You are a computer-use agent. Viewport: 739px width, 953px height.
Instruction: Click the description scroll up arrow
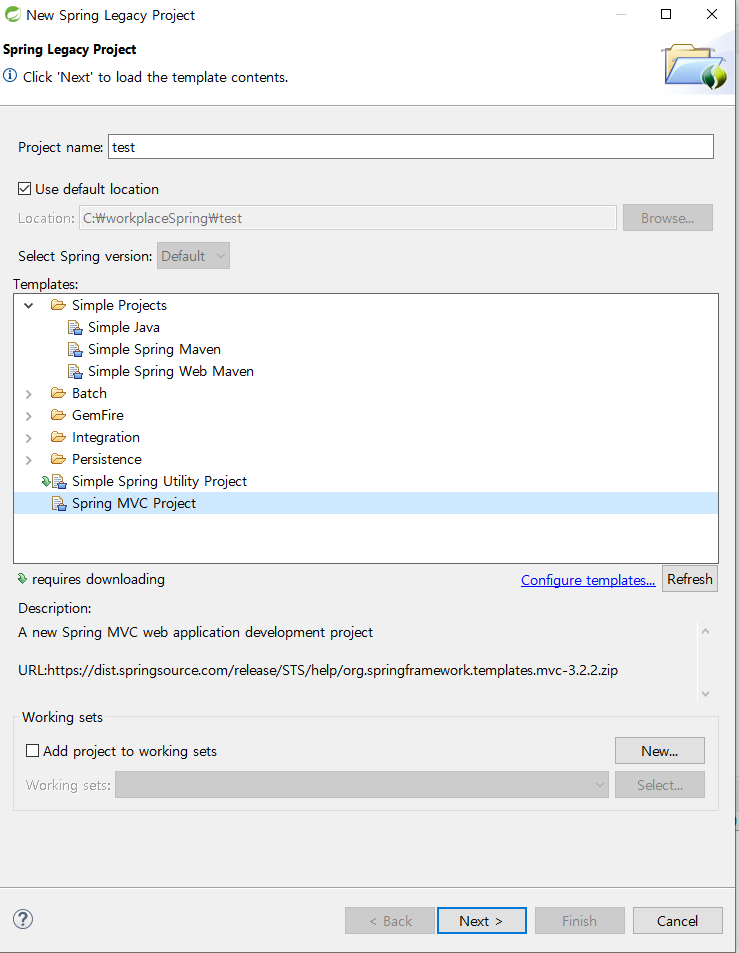coord(706,631)
